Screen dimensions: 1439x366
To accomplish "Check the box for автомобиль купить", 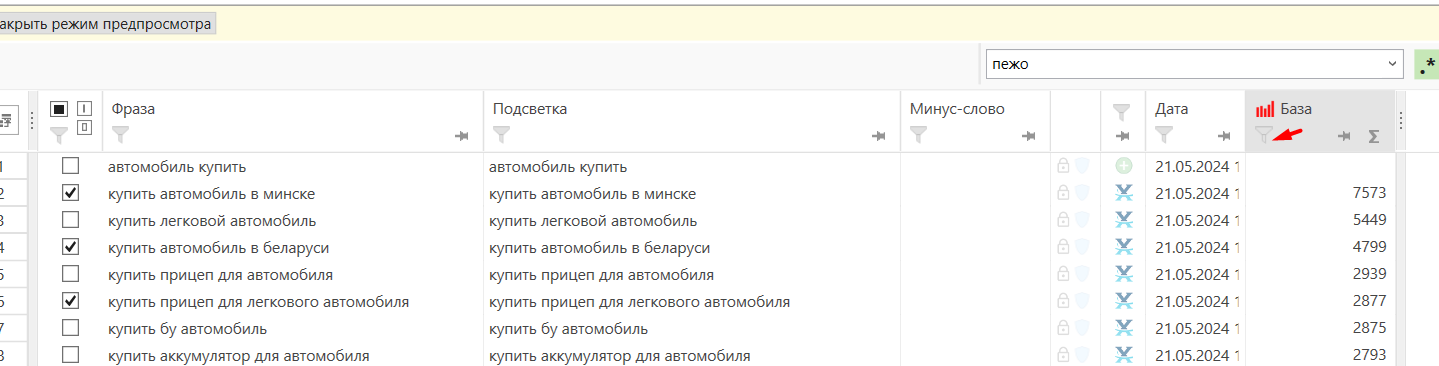I will click(70, 166).
